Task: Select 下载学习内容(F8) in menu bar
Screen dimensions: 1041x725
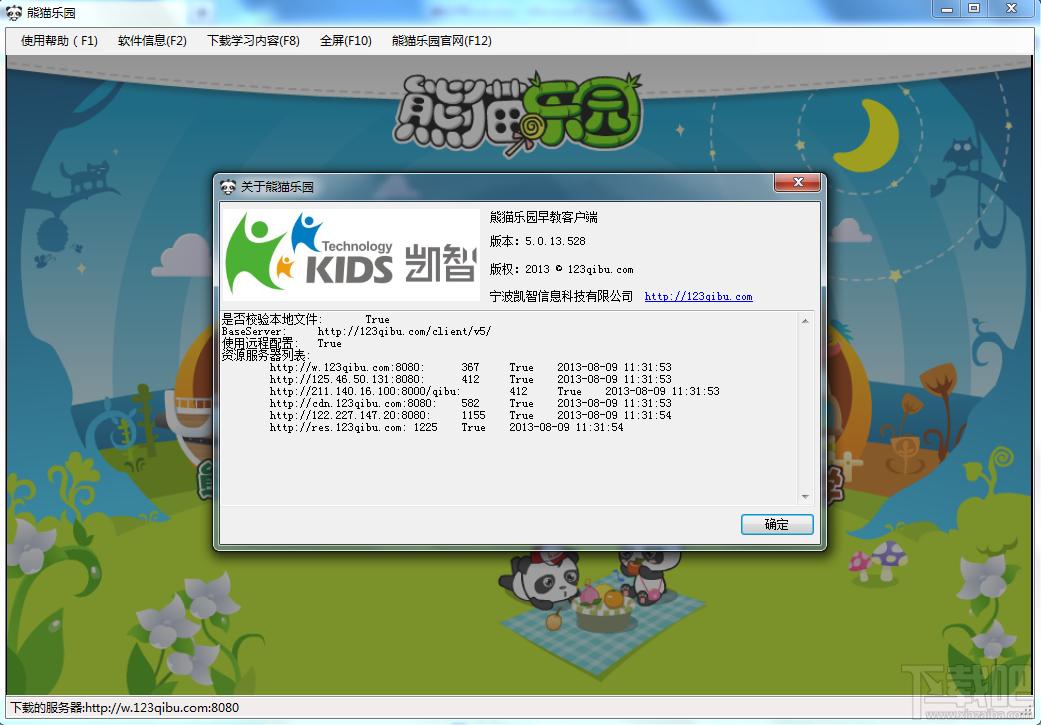Action: pyautogui.click(x=253, y=41)
